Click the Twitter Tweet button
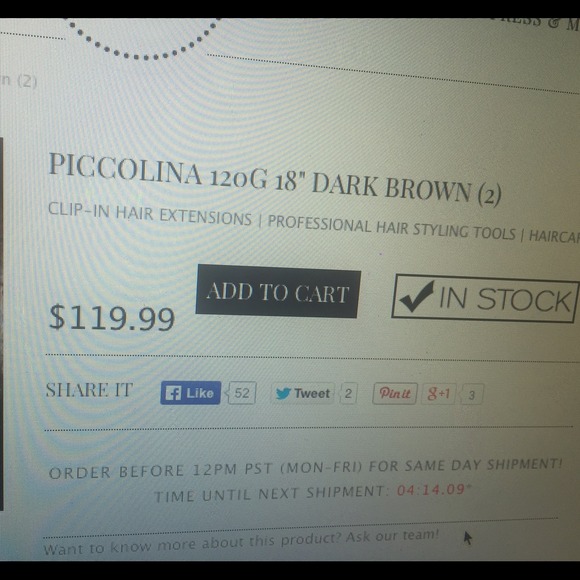Viewport: 580px width, 580px height. pyautogui.click(x=303, y=393)
